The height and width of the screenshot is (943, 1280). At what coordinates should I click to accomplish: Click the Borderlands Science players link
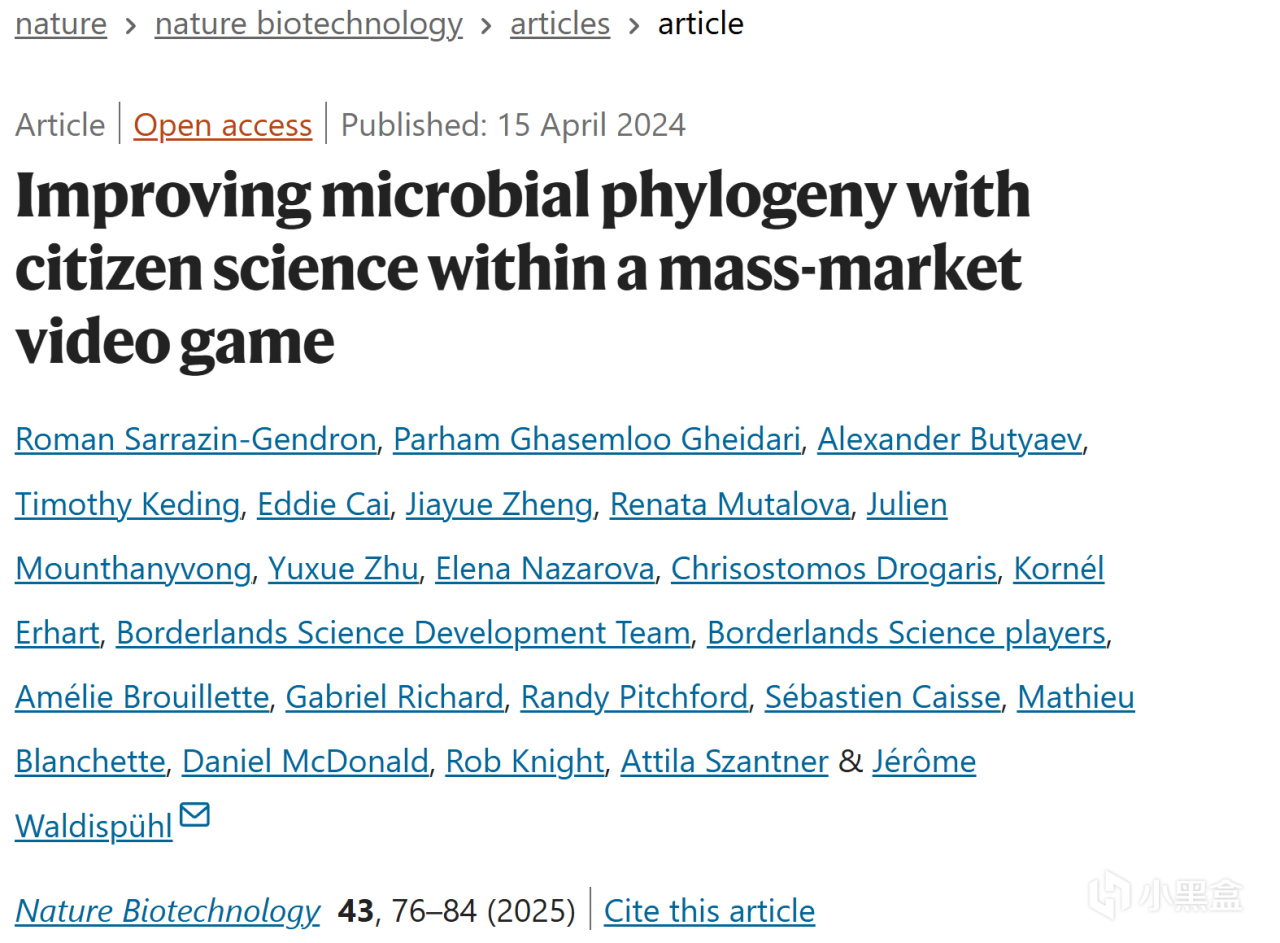click(x=906, y=633)
